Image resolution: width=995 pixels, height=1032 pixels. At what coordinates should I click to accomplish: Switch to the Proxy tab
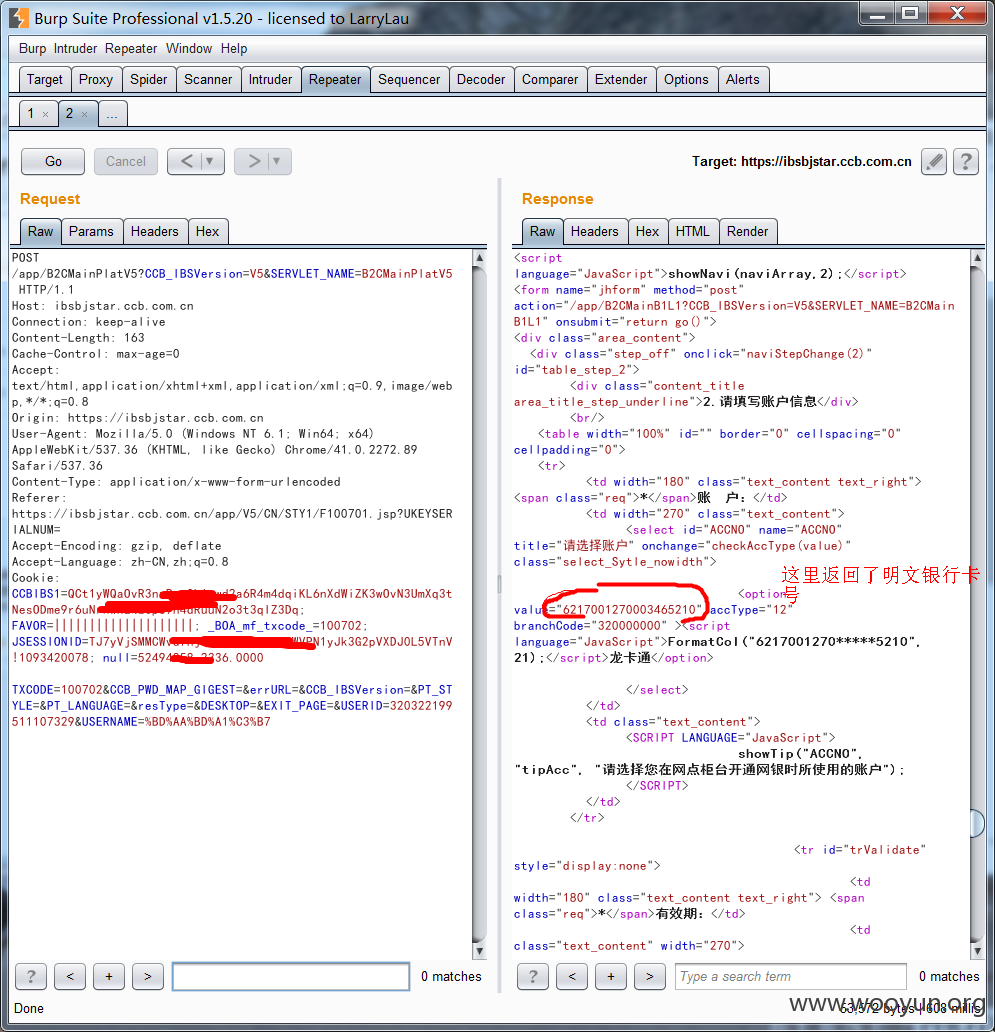(96, 80)
